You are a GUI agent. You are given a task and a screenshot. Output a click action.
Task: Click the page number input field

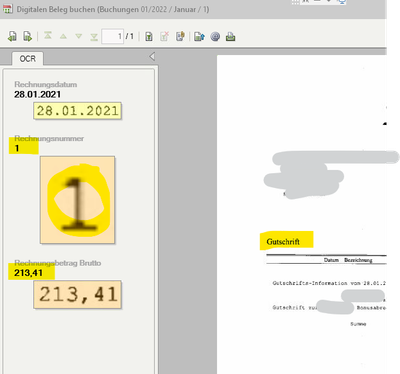tap(113, 36)
